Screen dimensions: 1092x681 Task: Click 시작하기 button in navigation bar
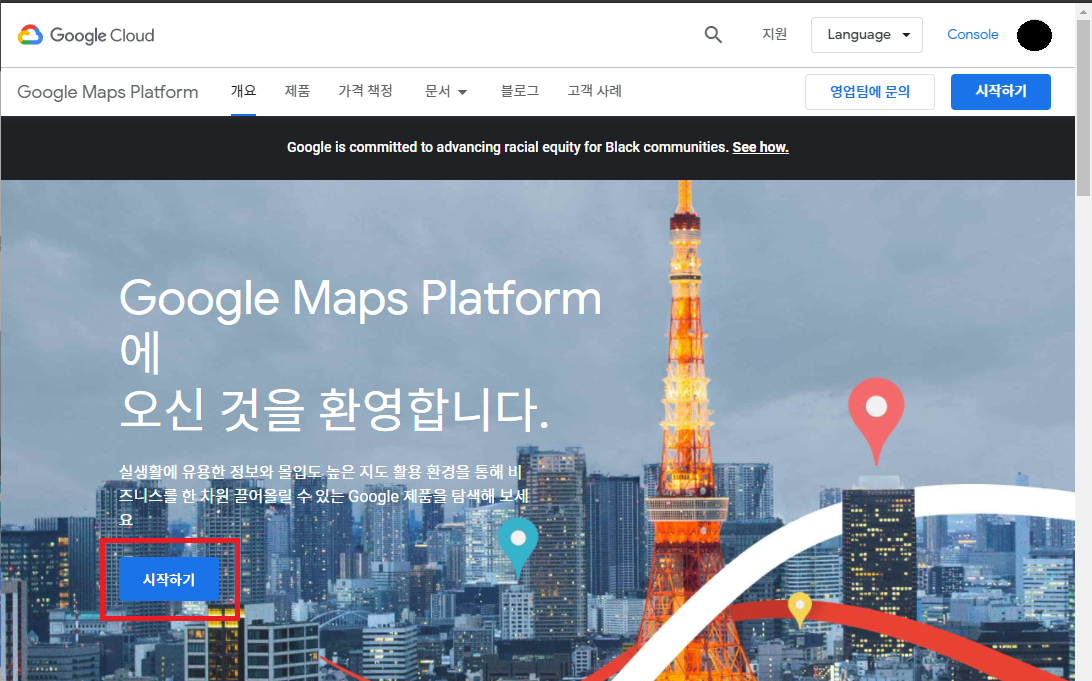coord(1001,92)
